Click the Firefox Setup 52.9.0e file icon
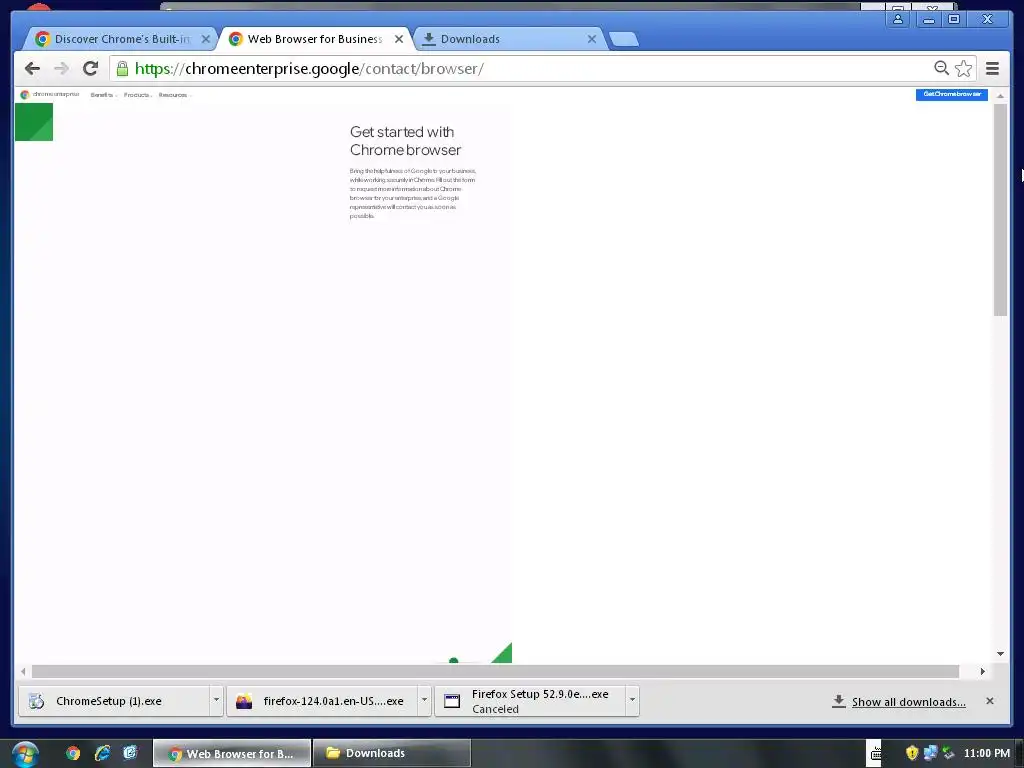 (452, 701)
